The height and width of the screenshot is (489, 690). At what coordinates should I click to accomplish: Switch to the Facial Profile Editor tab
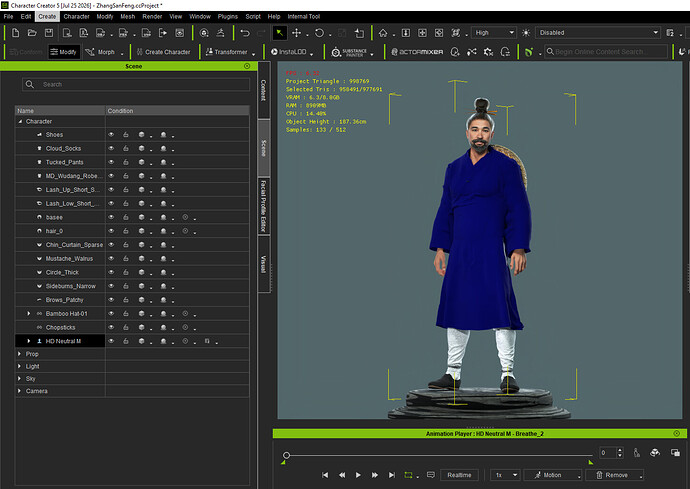264,206
